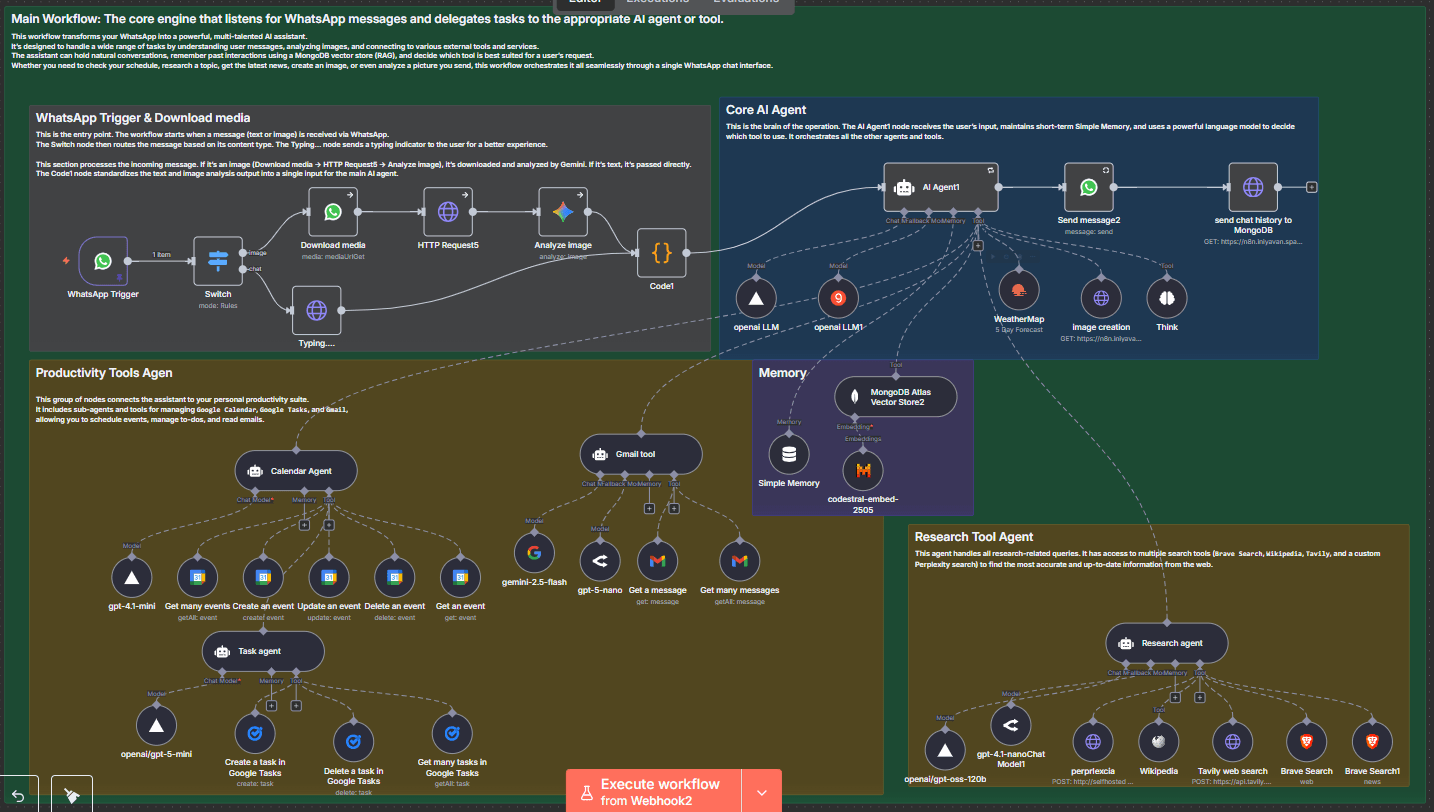Screen dimensions: 1434x812
Task: Click the undo arrow button at bottom left
Action: (18, 794)
